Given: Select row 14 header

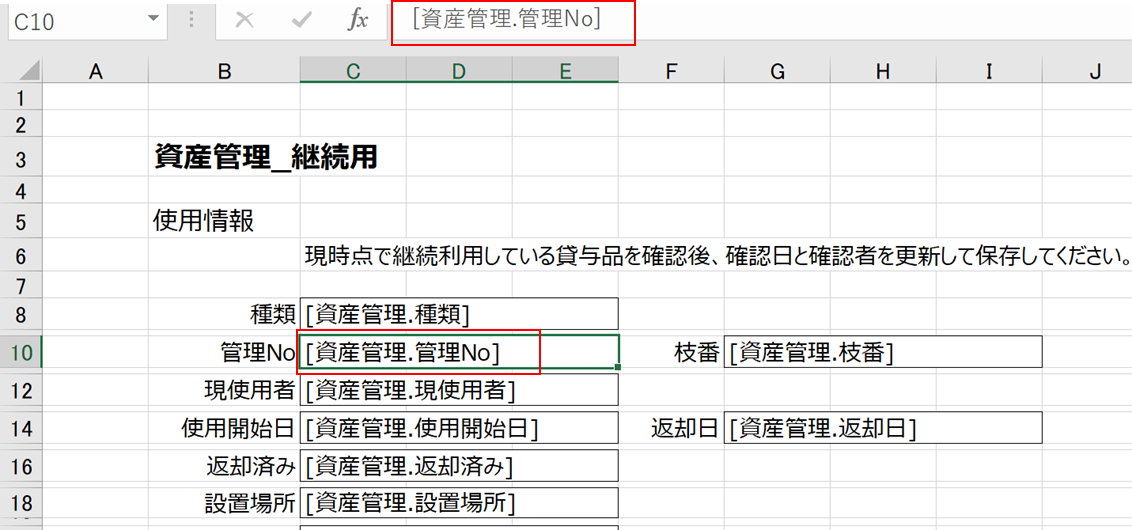Looking at the screenshot, I should point(21,429).
